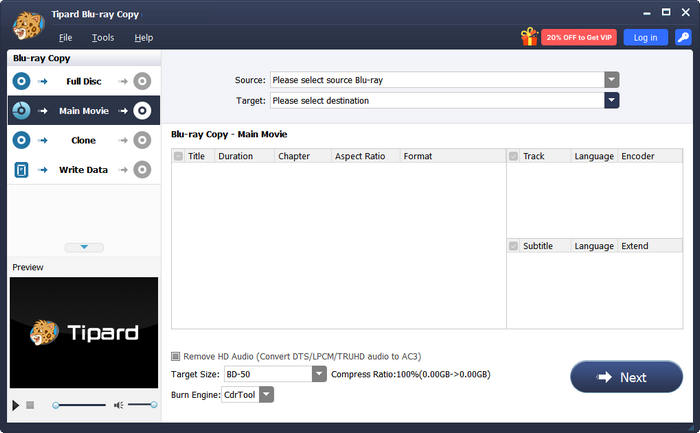Select the Full Disc copy mode
Viewport: 700px width, 433px height.
[84, 81]
